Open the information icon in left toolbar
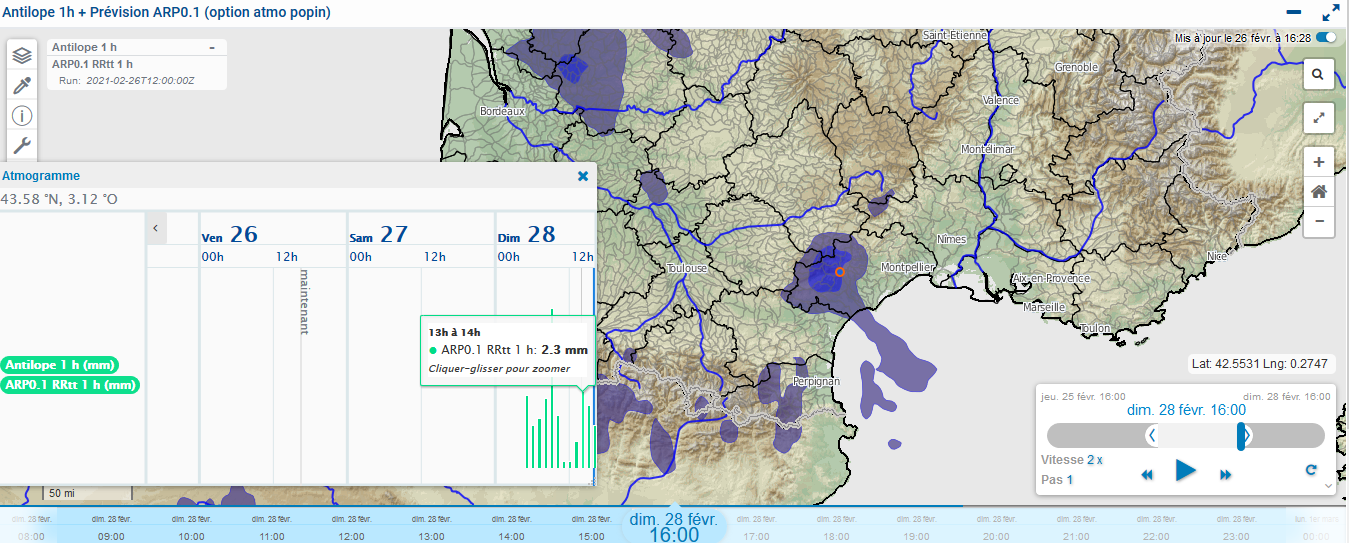Viewport: 1349px width, 543px height. pos(22,116)
